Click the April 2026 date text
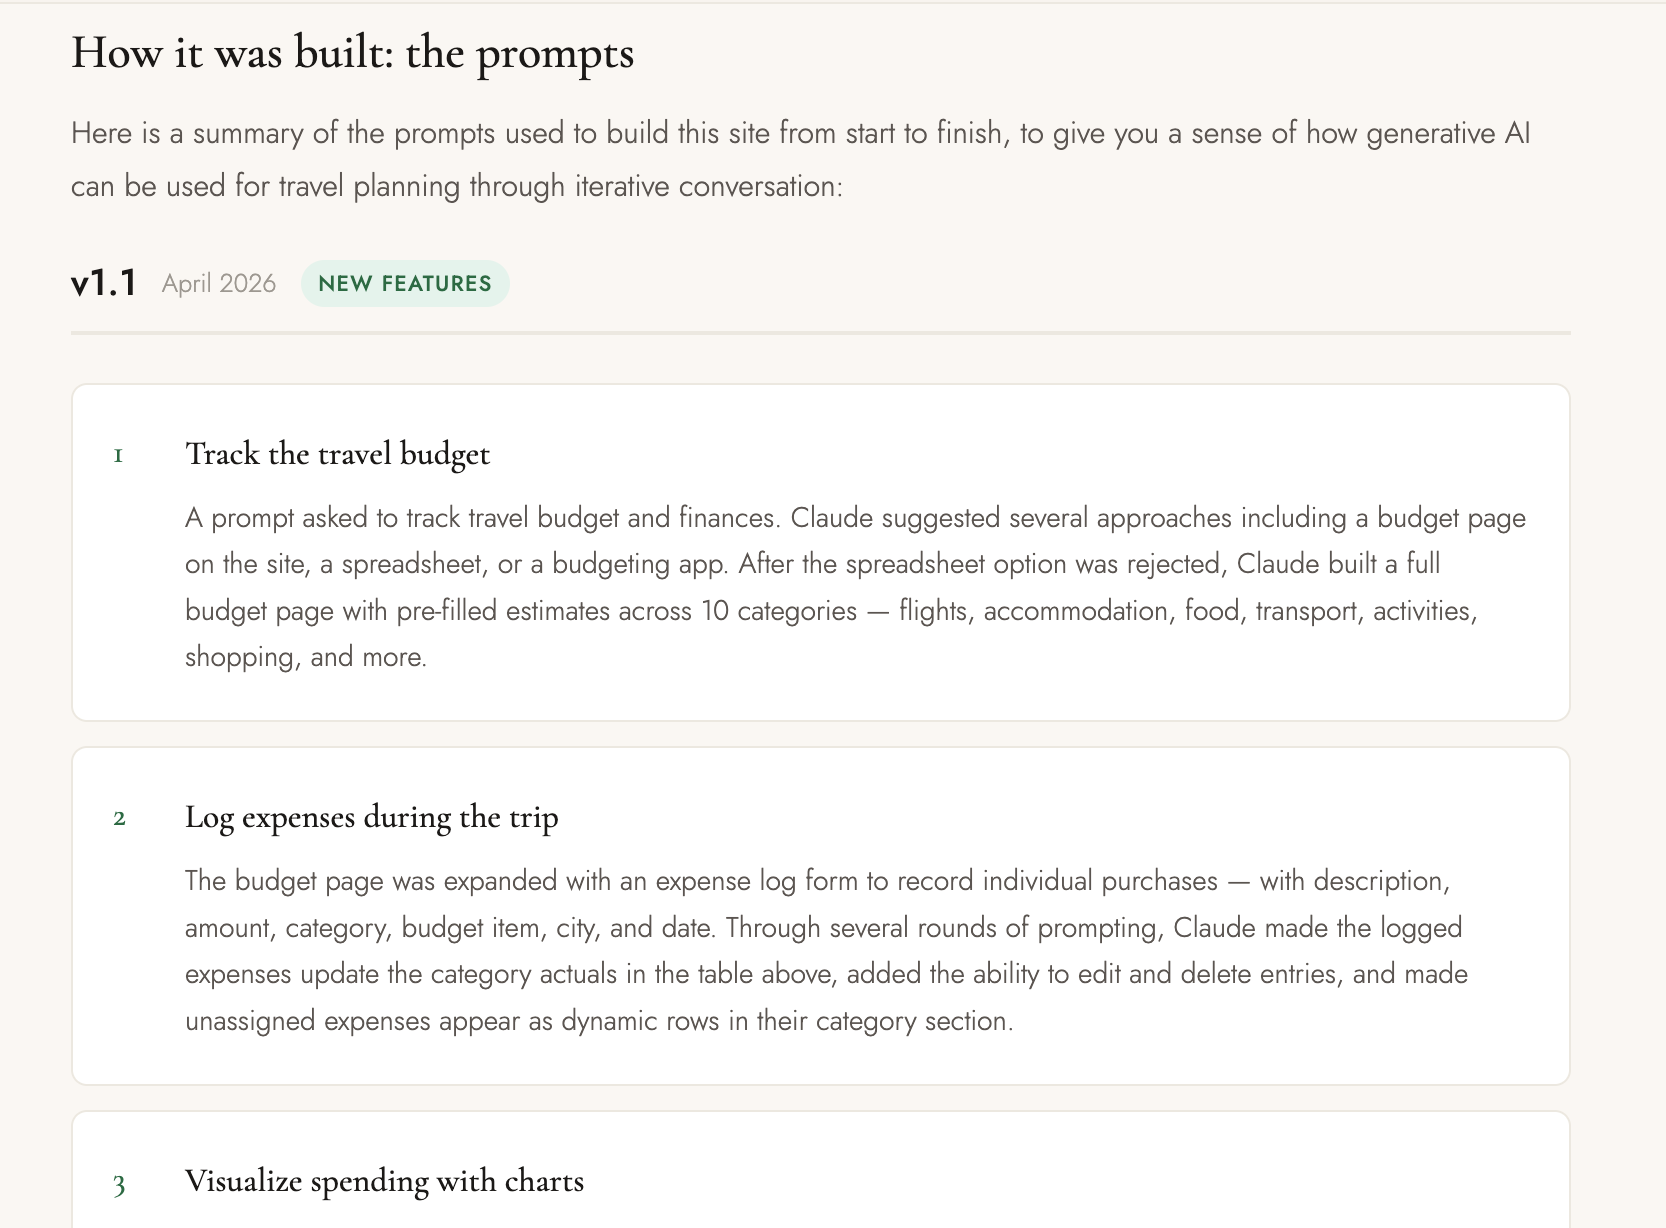 tap(219, 284)
